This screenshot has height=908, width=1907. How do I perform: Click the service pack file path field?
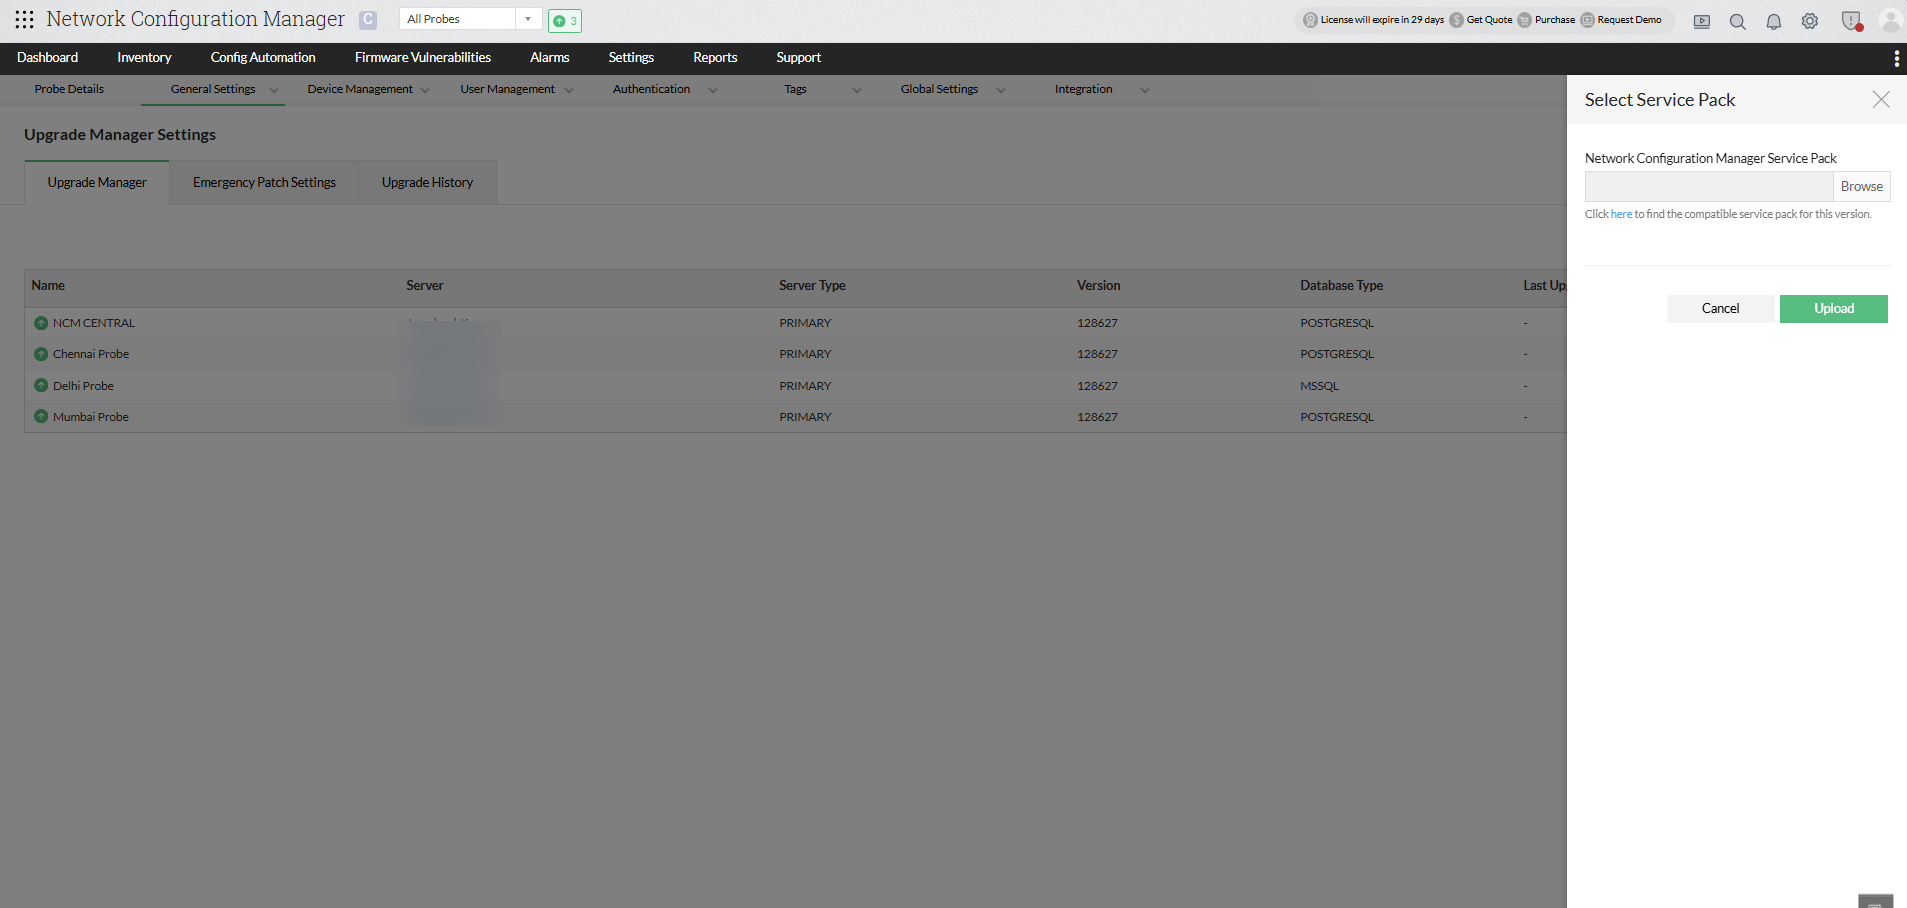pyautogui.click(x=1709, y=187)
